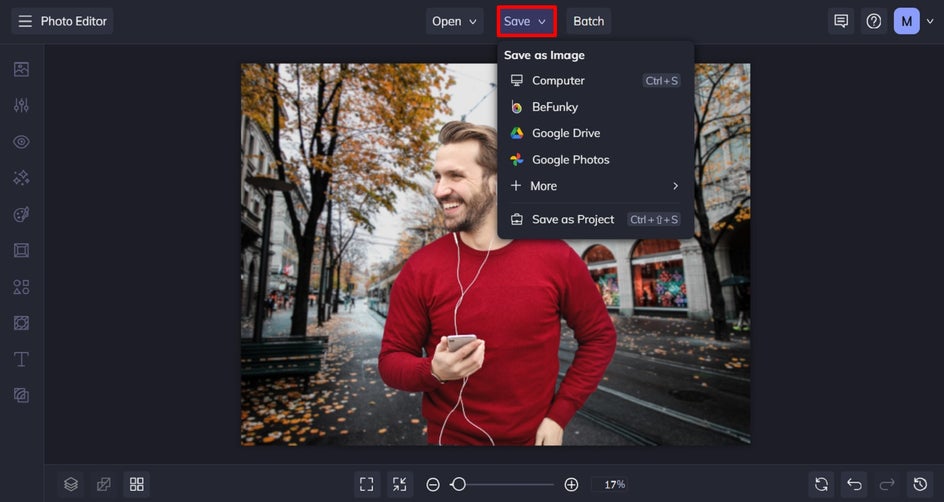The width and height of the screenshot is (944, 502).
Task: Open the Graphics shapes tool
Action: click(x=21, y=287)
